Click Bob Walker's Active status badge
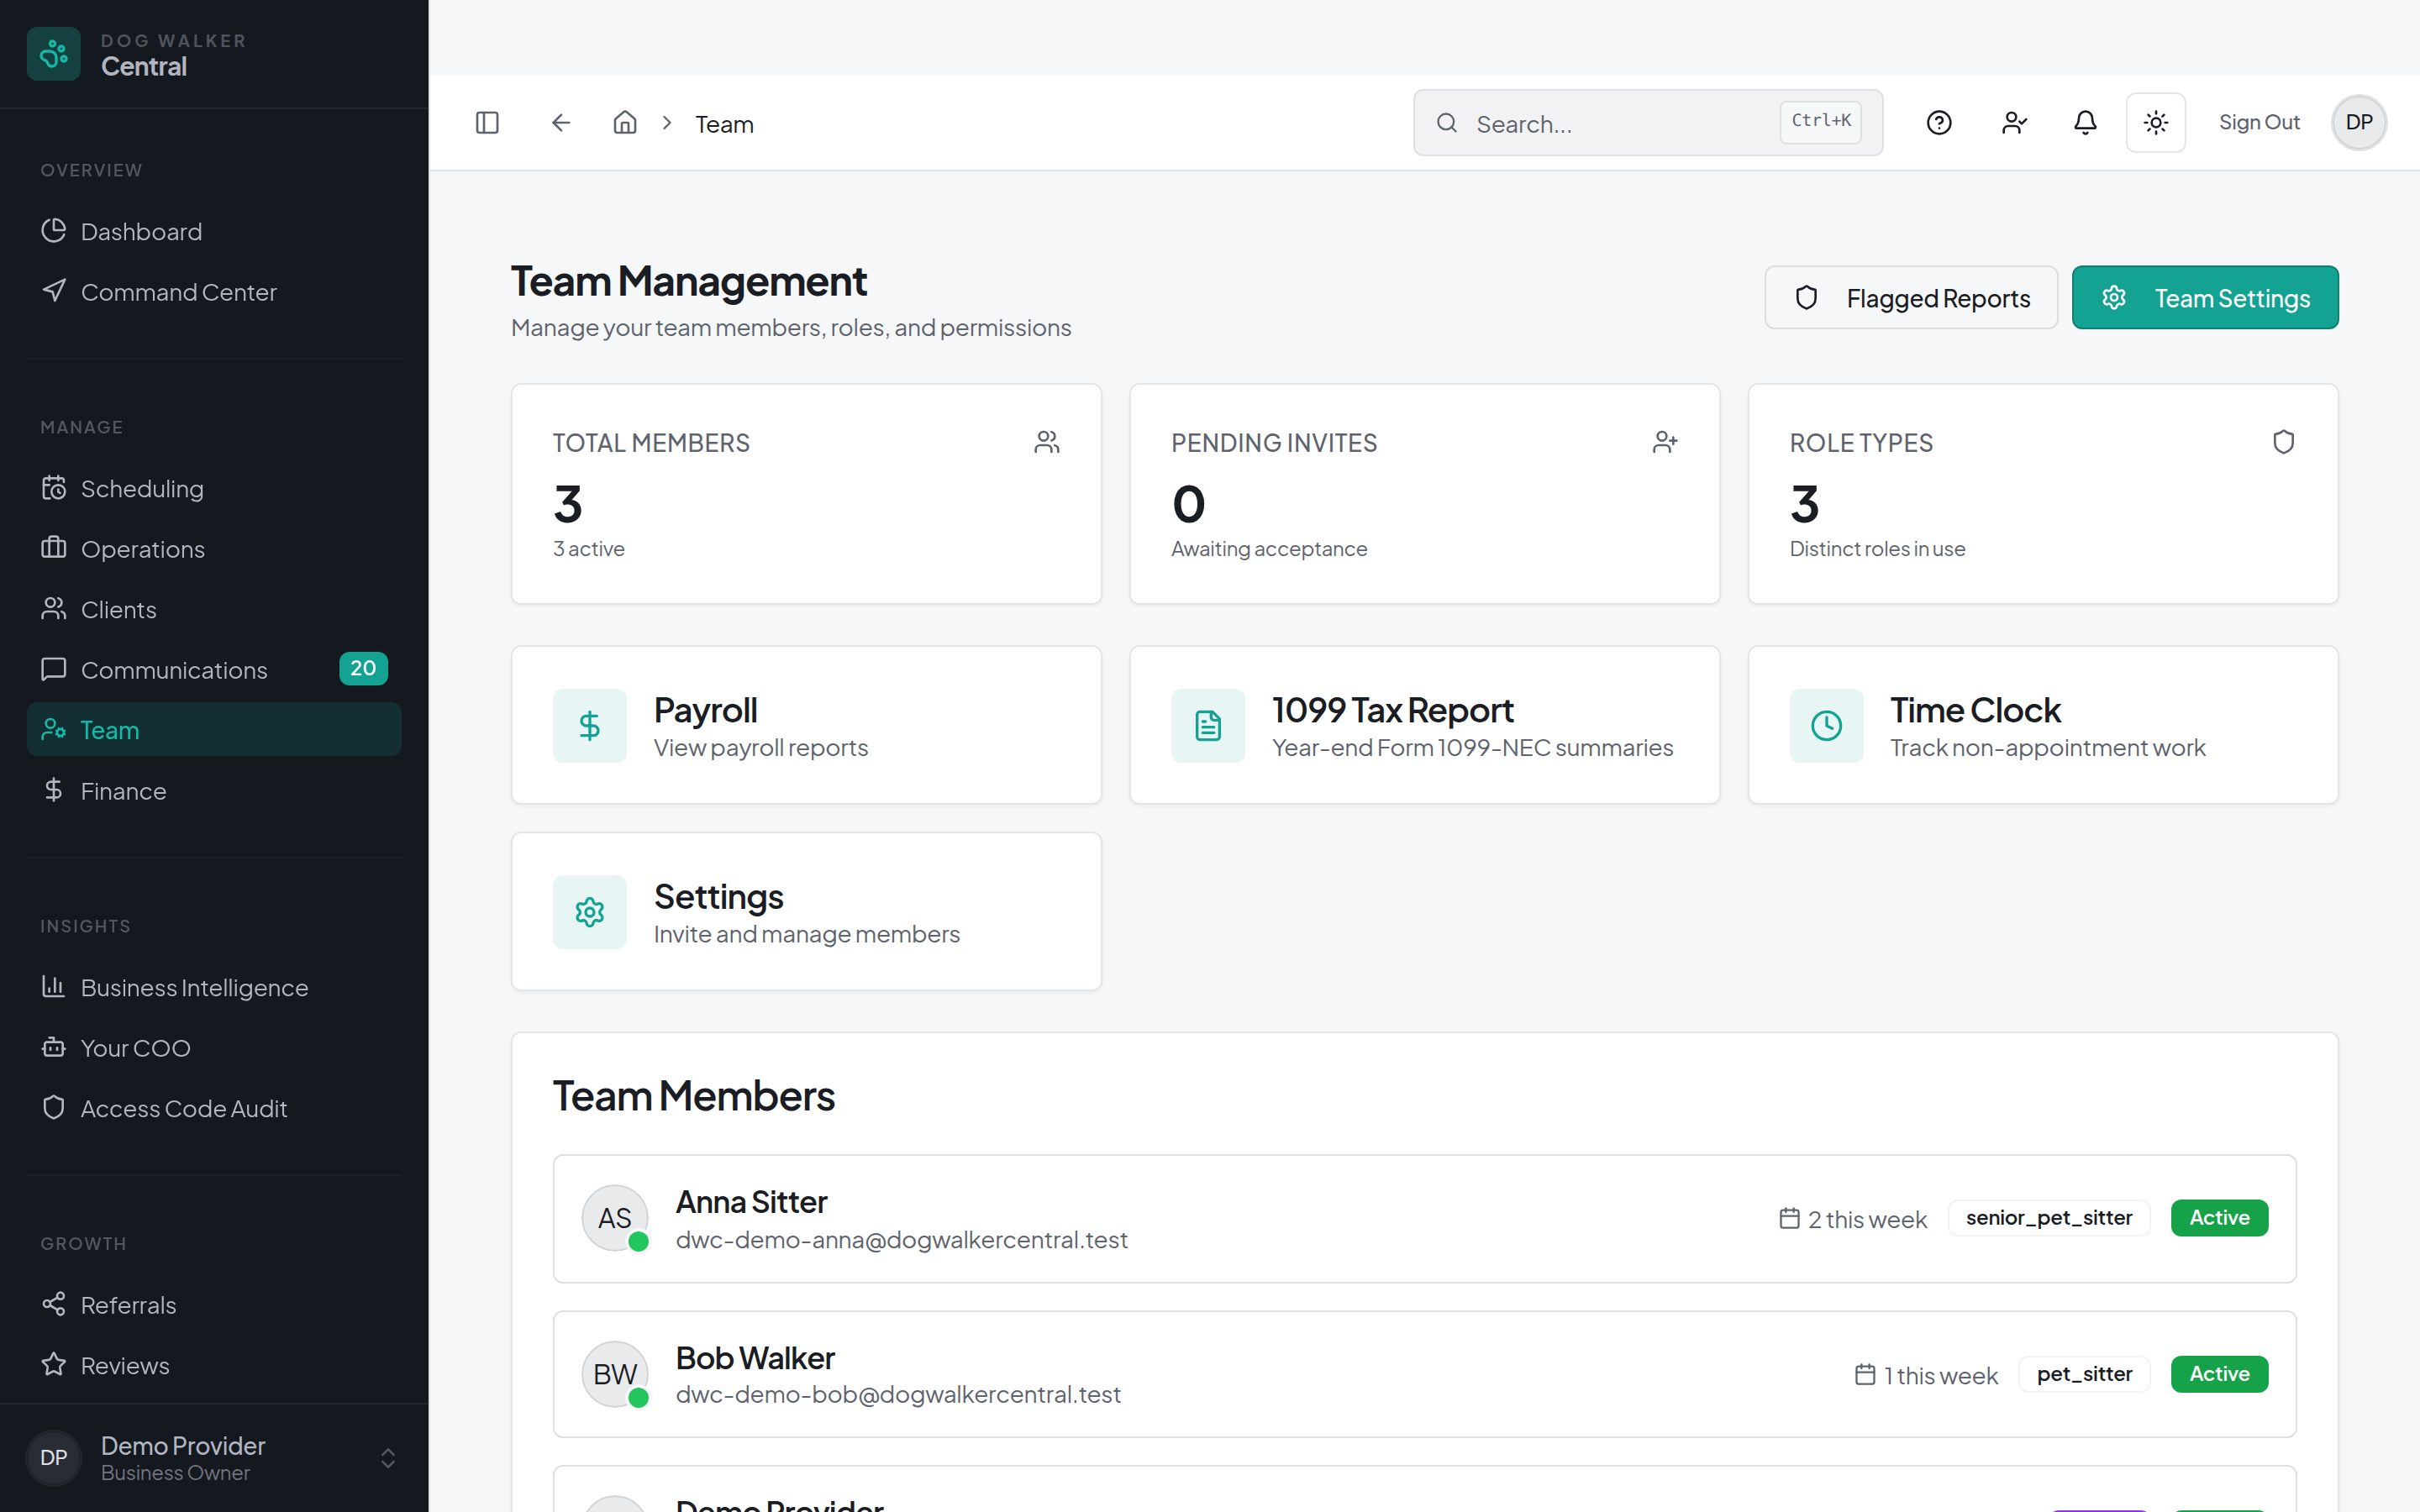 [x=2219, y=1373]
